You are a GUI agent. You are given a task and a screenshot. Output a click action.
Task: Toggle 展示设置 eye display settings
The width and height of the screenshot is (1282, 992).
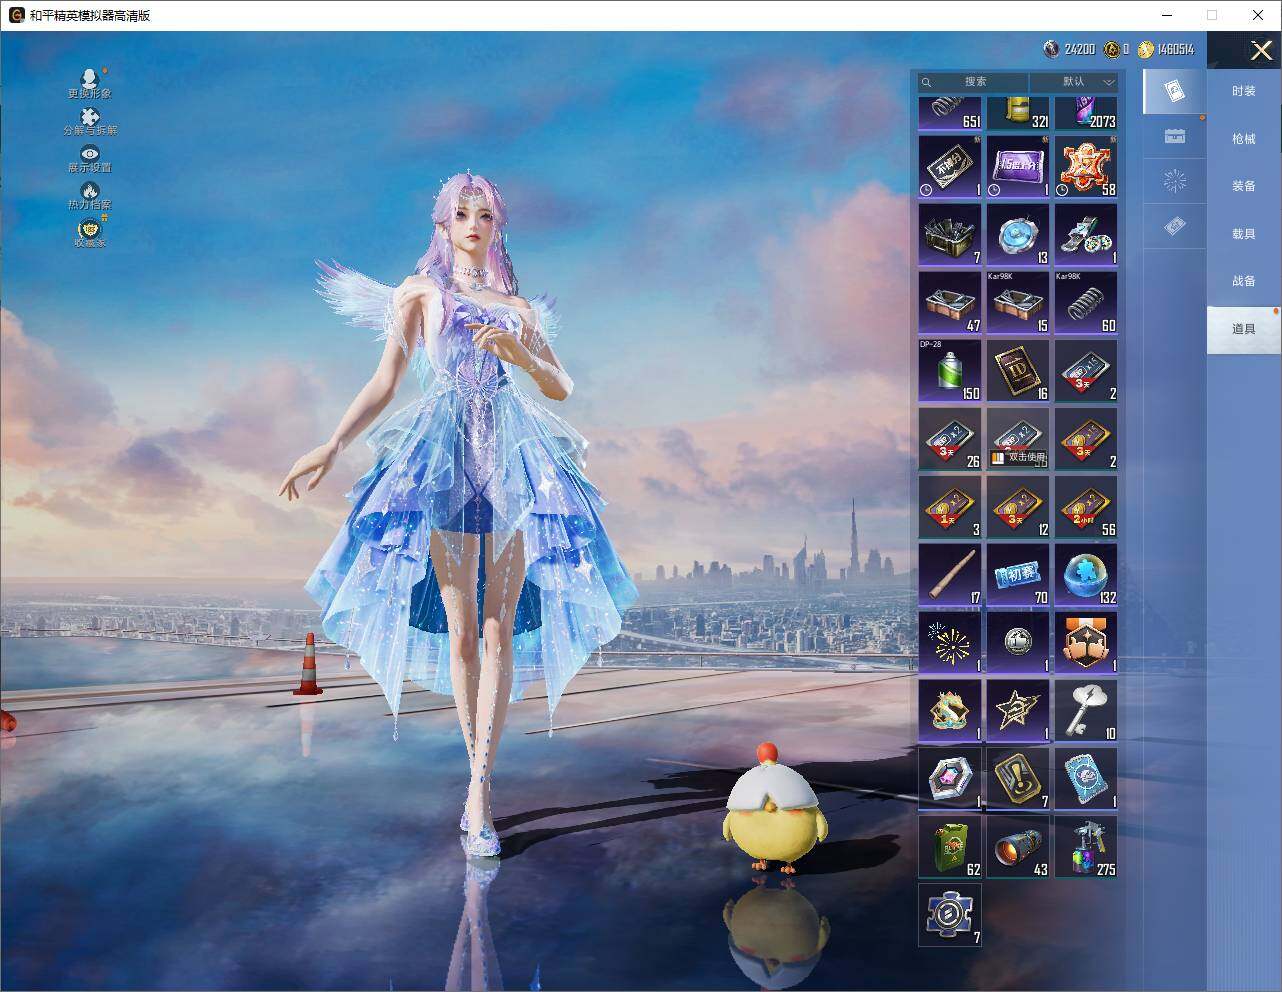90,159
